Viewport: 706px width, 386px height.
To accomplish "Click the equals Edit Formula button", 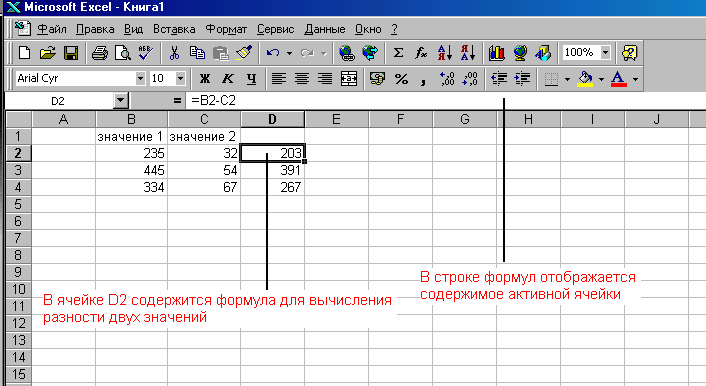I will tap(177, 100).
